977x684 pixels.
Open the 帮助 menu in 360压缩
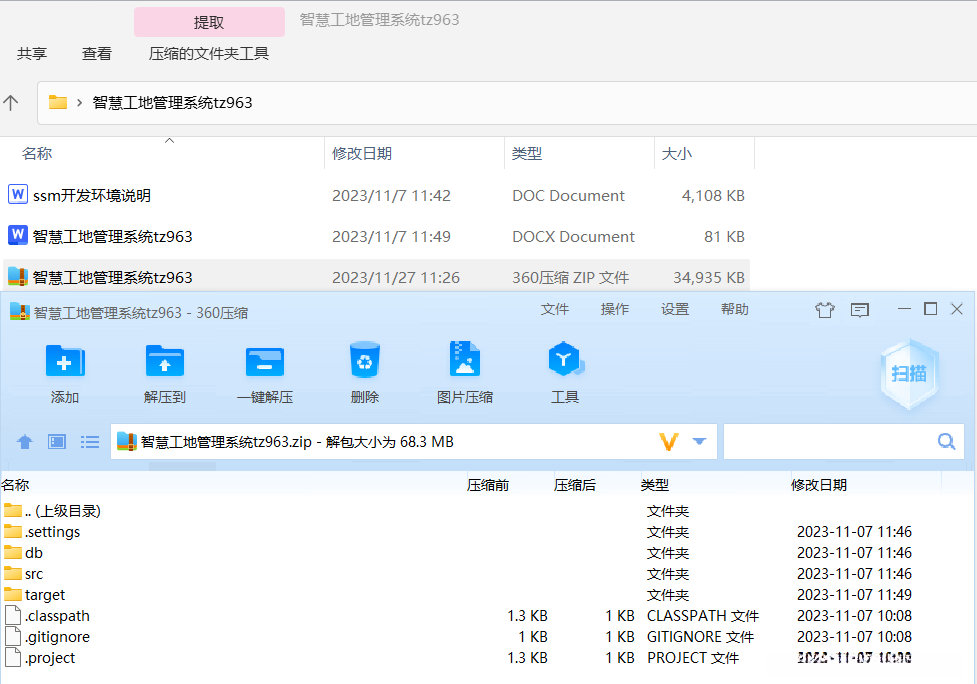point(735,309)
